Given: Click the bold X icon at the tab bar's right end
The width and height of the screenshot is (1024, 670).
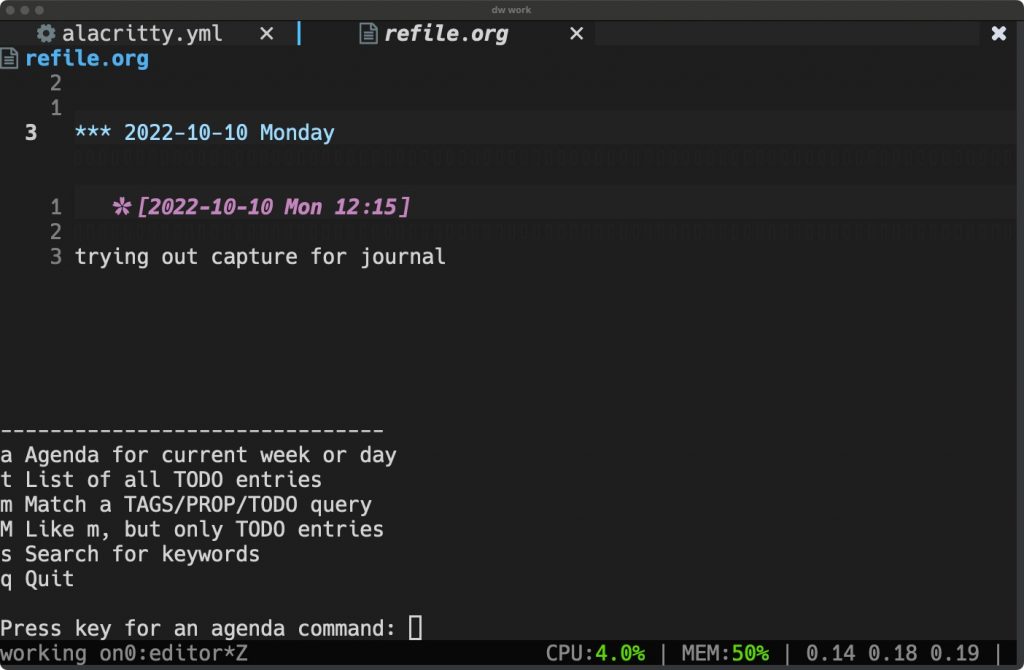Looking at the screenshot, I should click(999, 33).
